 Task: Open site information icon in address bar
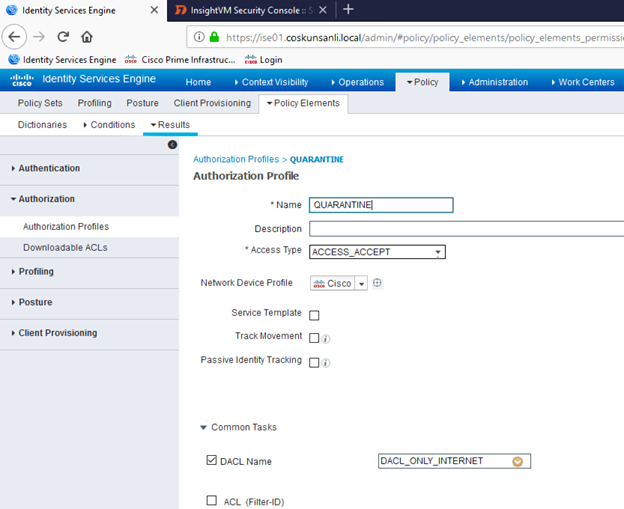click(199, 37)
